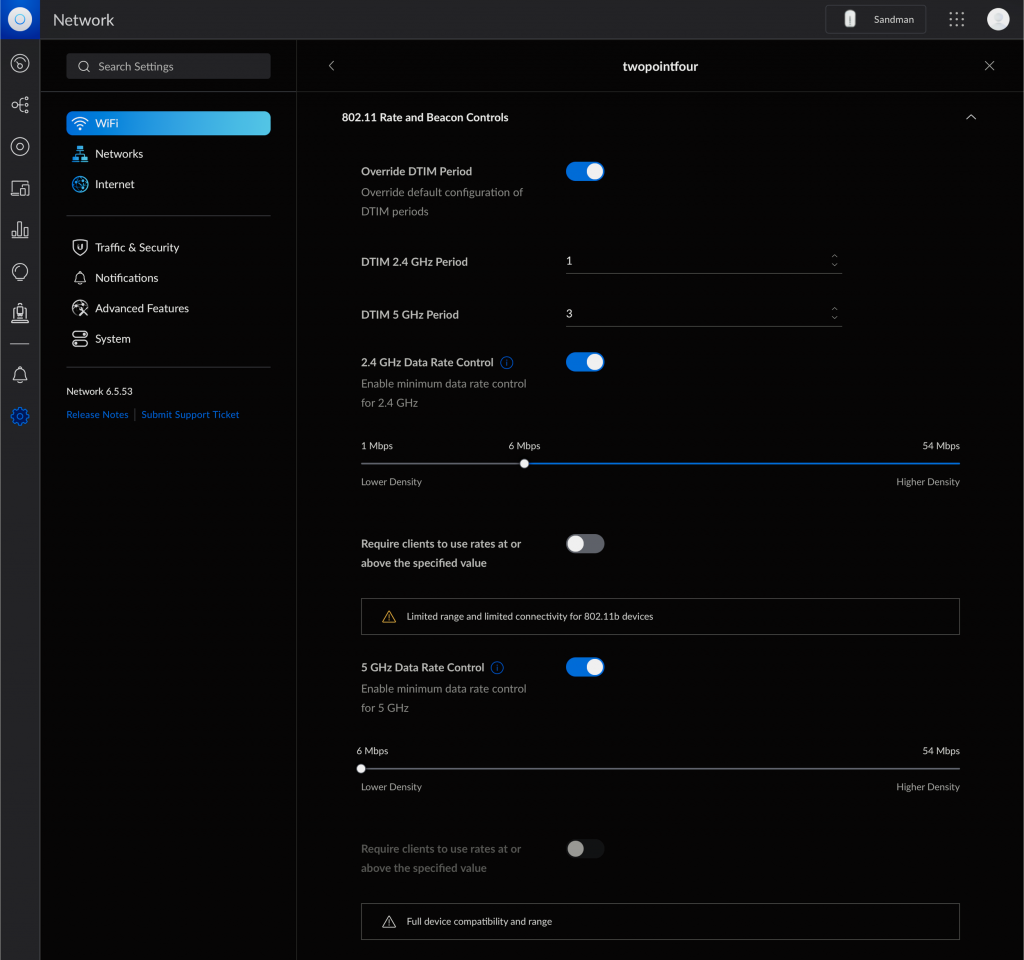Switch to the Networks settings section
The image size is (1024, 960).
tap(118, 153)
